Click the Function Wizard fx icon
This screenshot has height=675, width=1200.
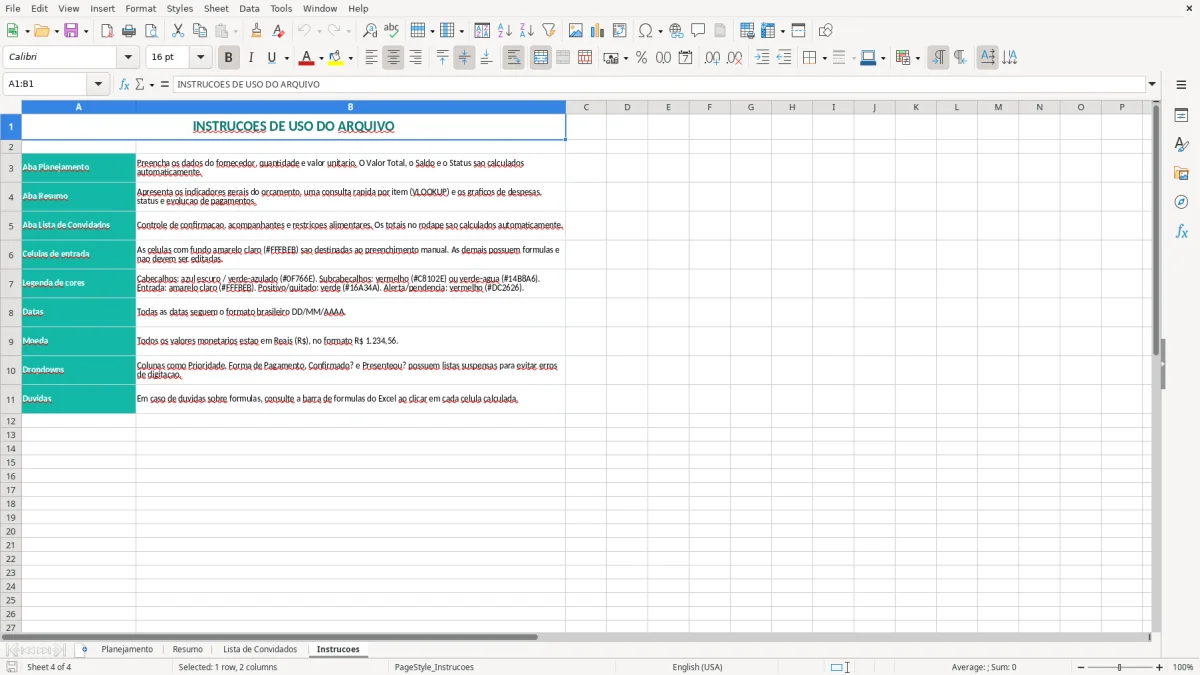point(125,84)
